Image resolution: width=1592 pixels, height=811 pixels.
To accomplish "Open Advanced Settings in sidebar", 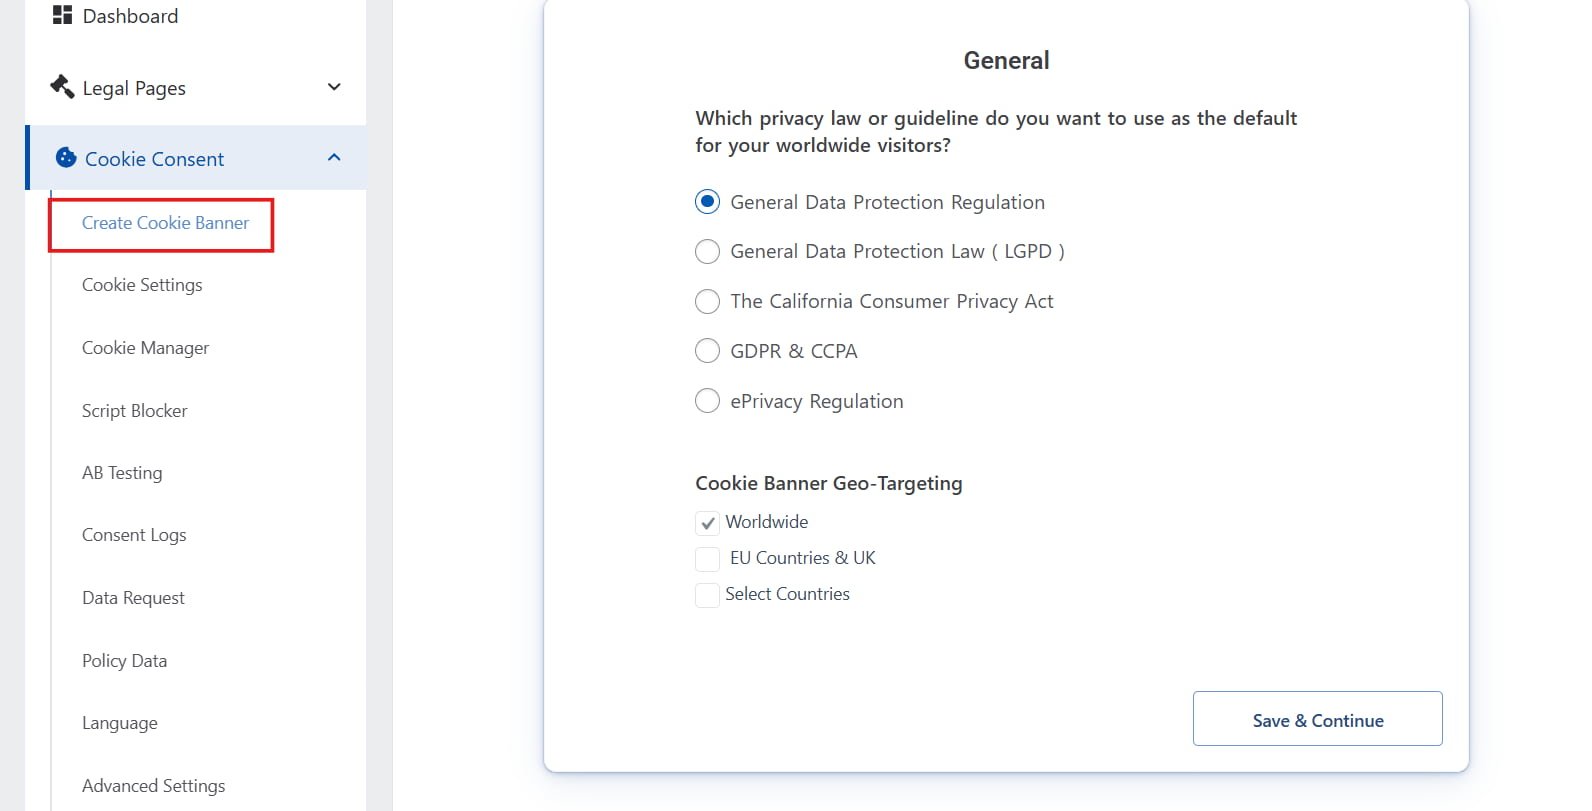I will point(153,786).
